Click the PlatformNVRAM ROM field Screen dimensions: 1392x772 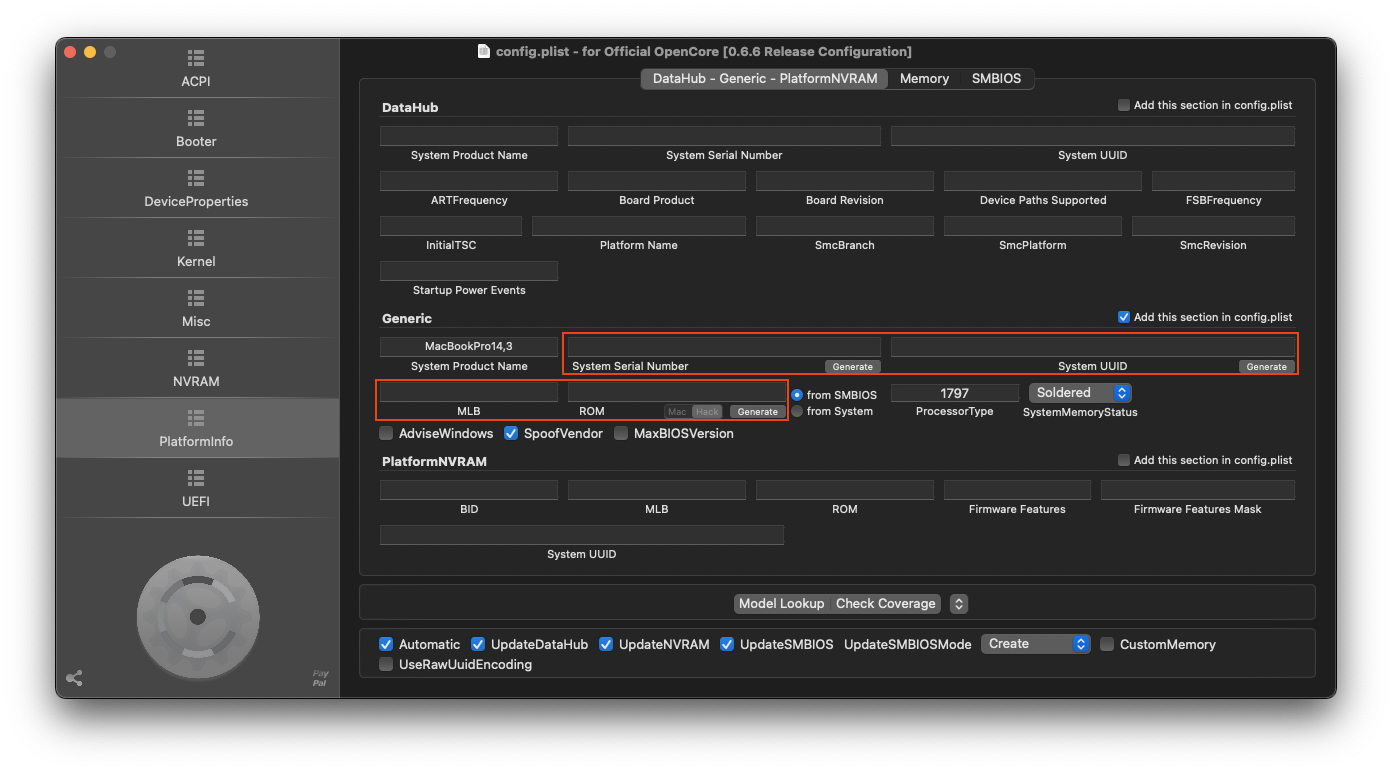(845, 490)
